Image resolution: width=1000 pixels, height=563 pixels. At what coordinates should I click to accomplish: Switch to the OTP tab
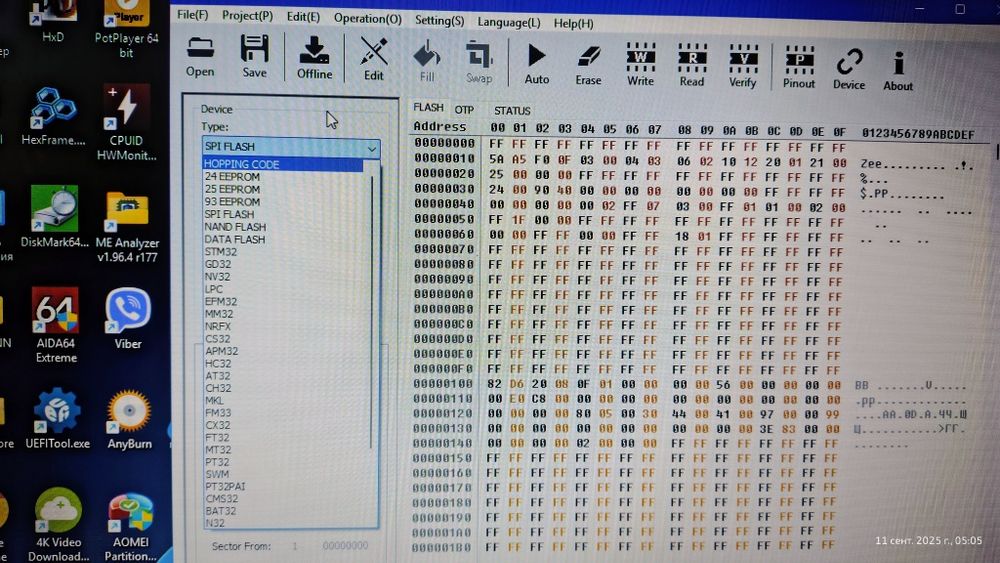tap(464, 110)
